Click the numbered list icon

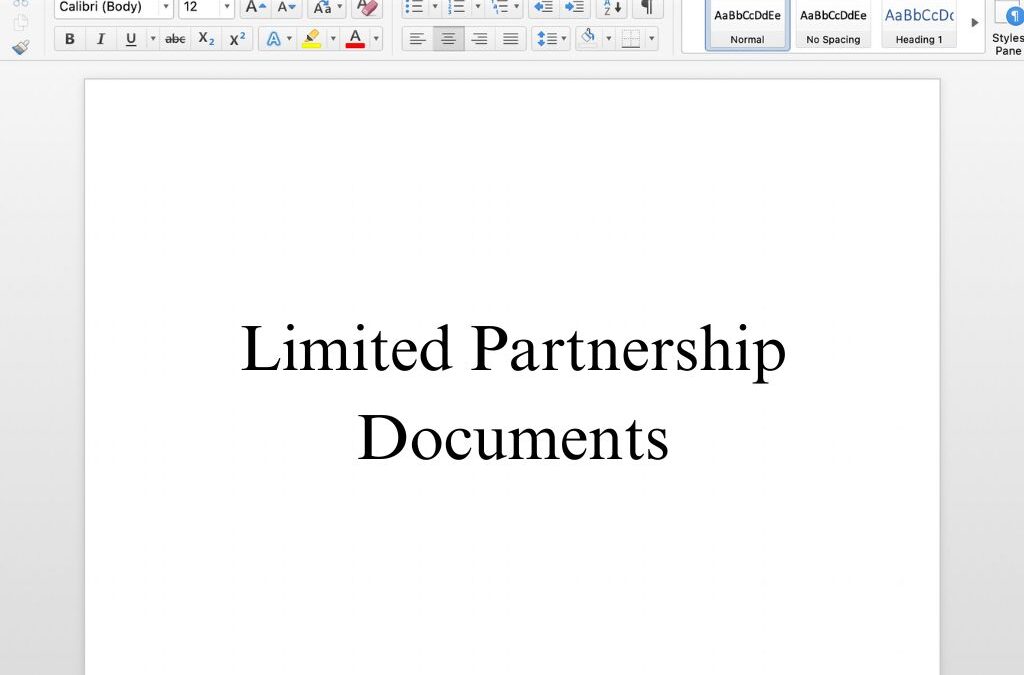coord(456,7)
